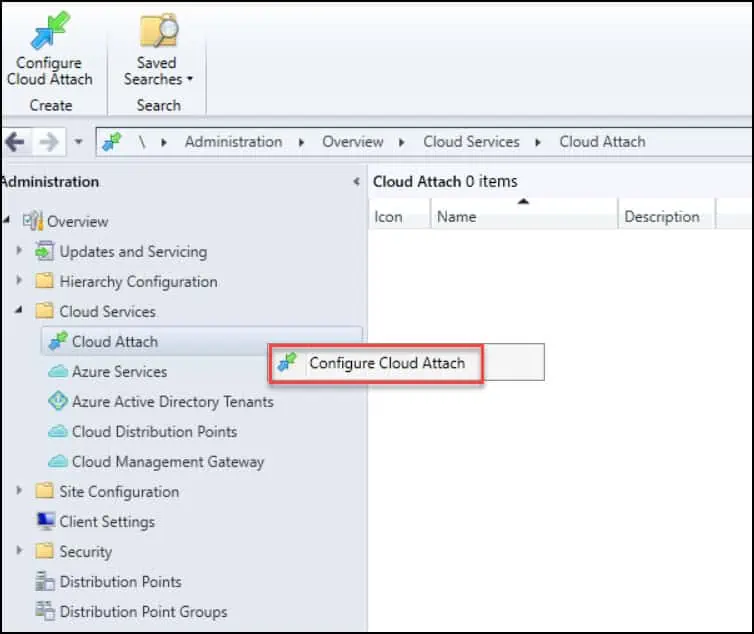Screen dimensions: 754x634
Task: Select Security label in tree
Action: point(86,552)
